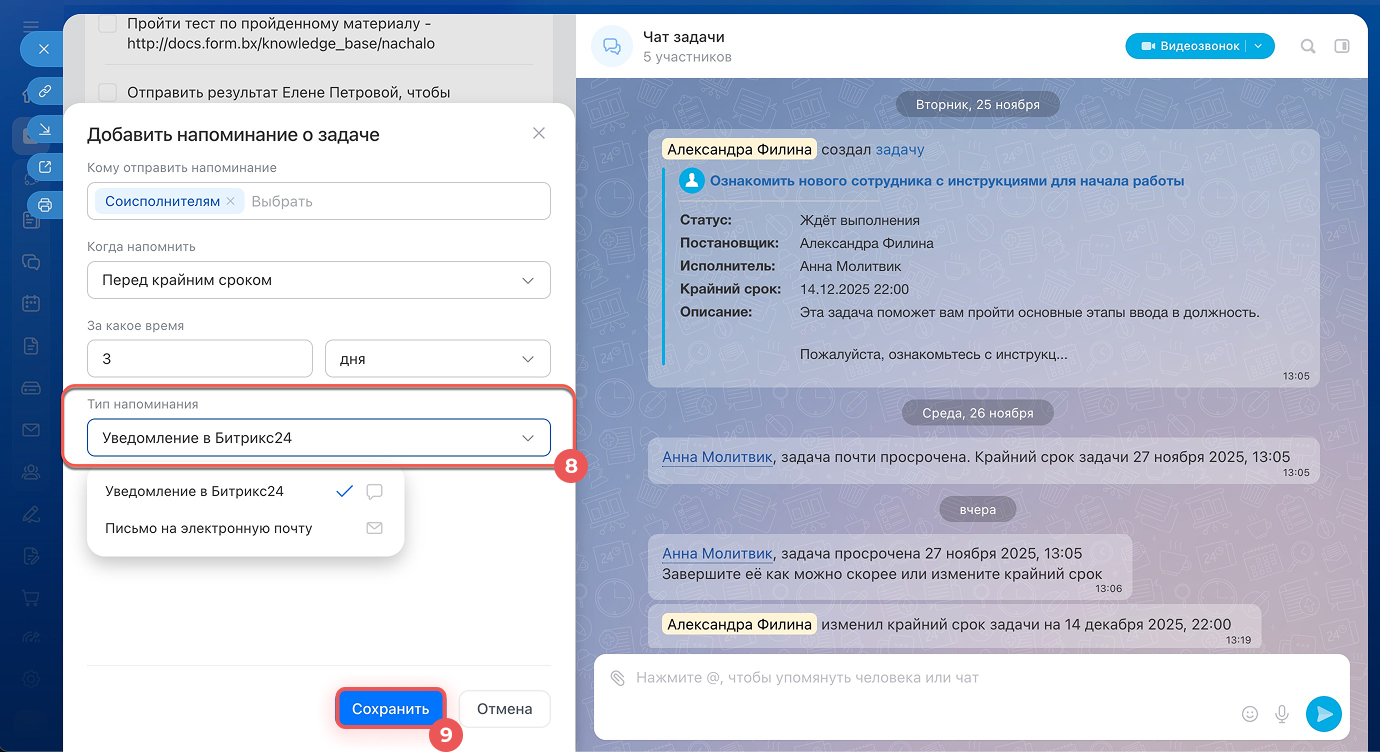This screenshot has height=753, width=1380.
Task: Collapse the 'Тип напоминания' dropdown
Action: pyautogui.click(x=318, y=437)
